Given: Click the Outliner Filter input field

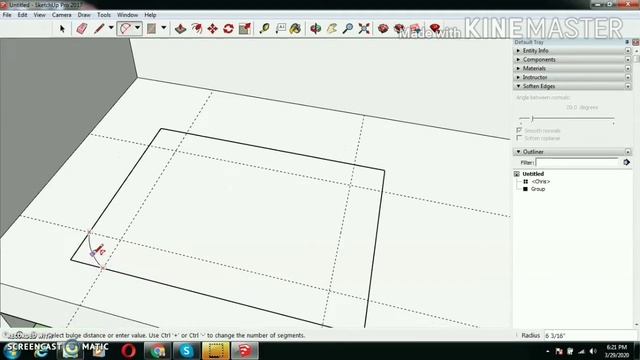Looking at the screenshot, I should coord(577,162).
